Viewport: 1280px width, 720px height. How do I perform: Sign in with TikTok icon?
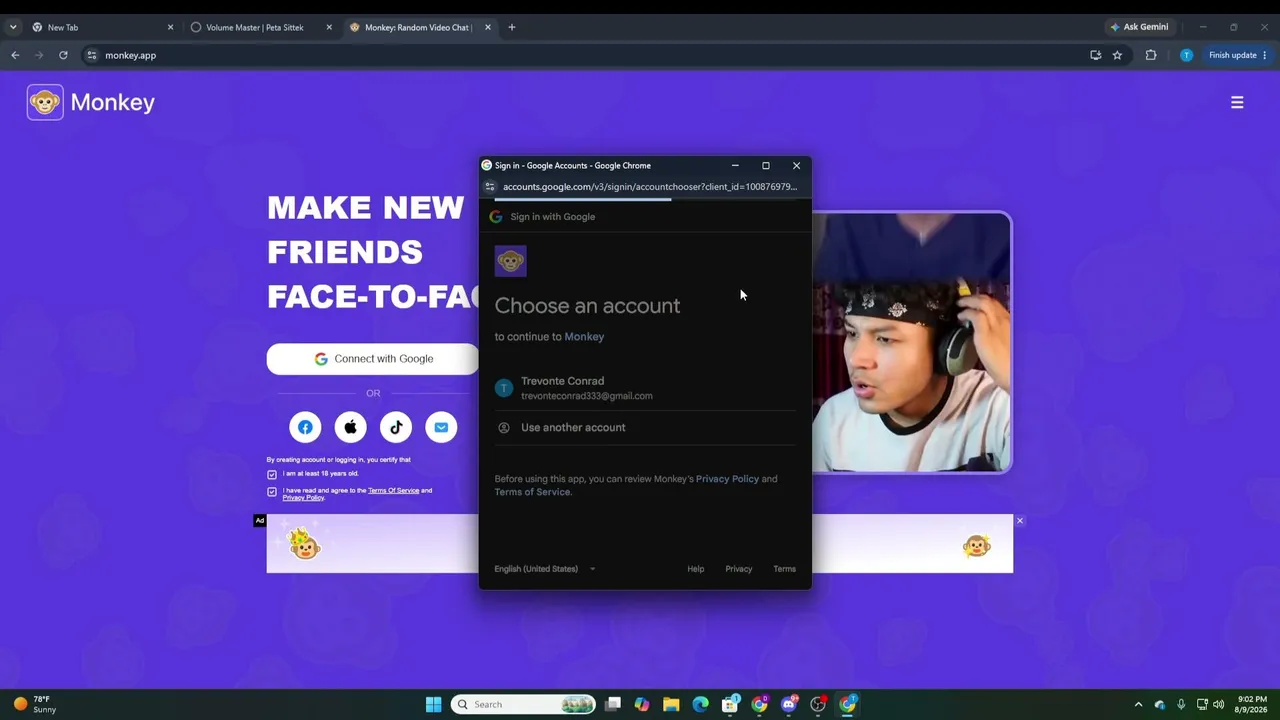click(x=396, y=428)
